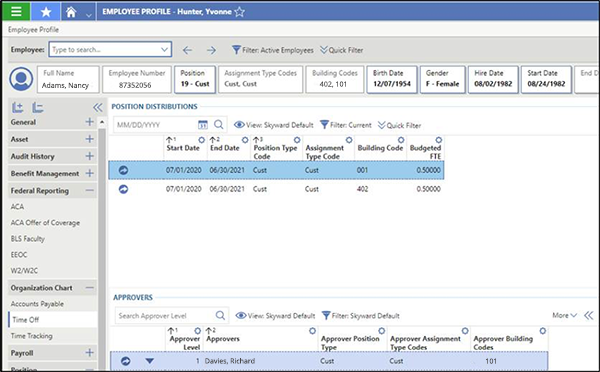Open the Employee search combo box

(x=110, y=49)
